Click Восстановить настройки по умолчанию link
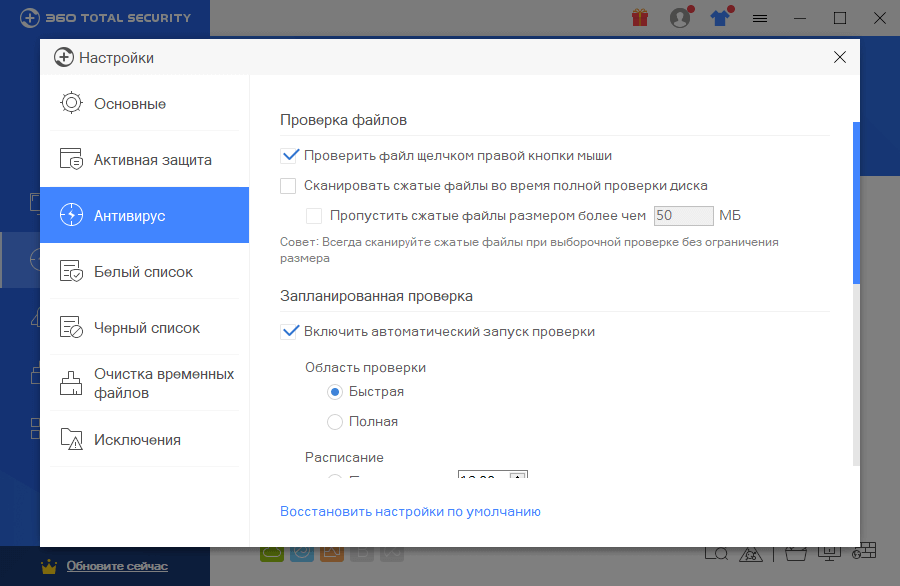900x586 pixels. 410,511
